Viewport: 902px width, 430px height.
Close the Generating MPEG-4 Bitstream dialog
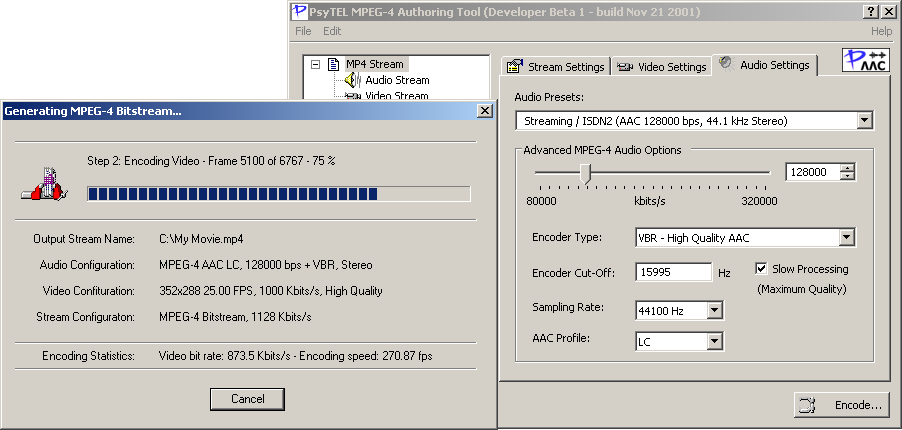485,111
